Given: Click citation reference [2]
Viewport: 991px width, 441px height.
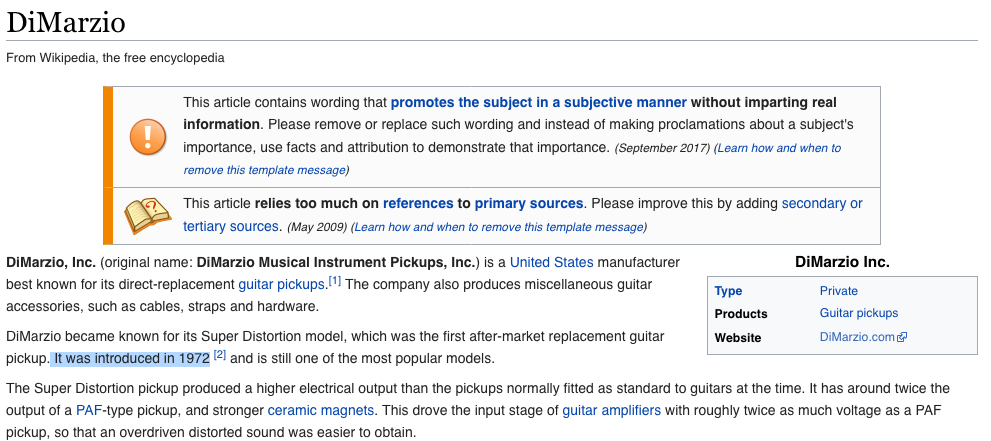Looking at the screenshot, I should pos(219,355).
